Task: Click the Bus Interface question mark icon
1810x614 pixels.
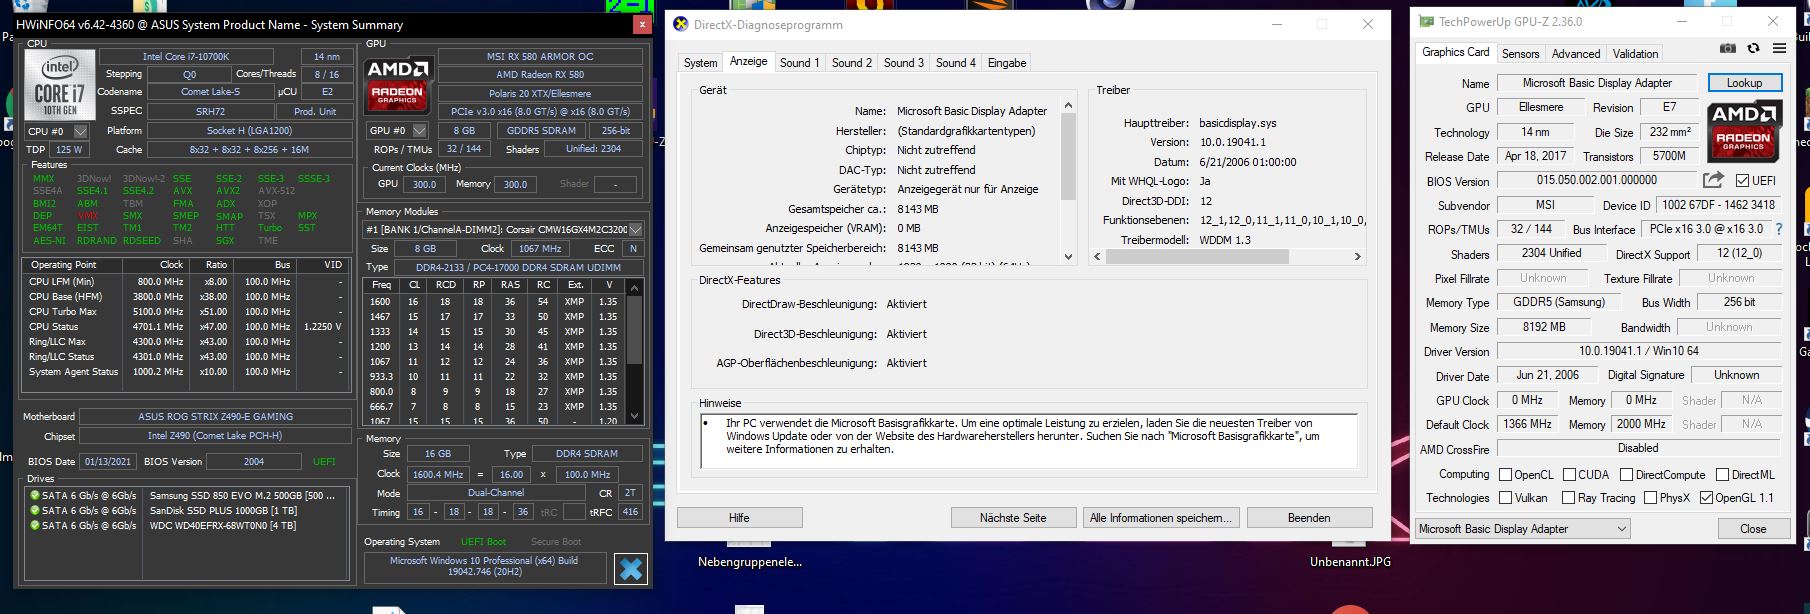Action: coord(1779,229)
